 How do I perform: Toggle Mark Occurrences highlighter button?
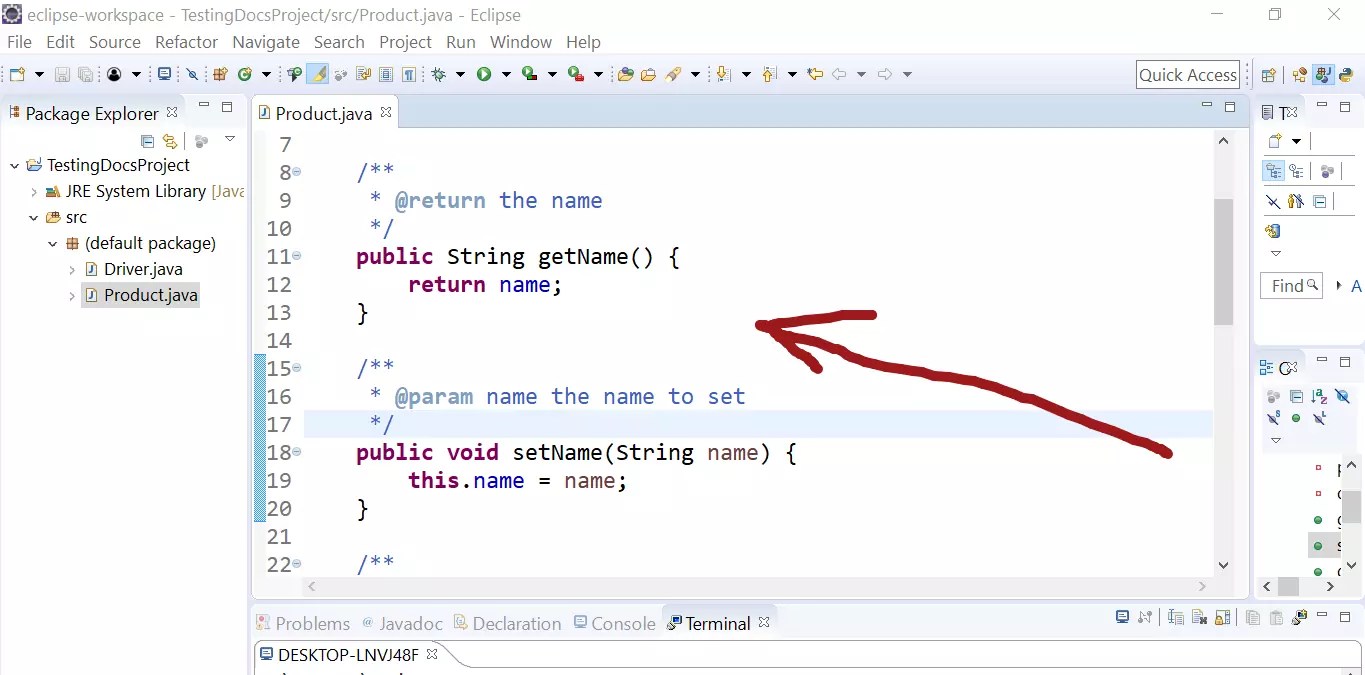(x=318, y=74)
